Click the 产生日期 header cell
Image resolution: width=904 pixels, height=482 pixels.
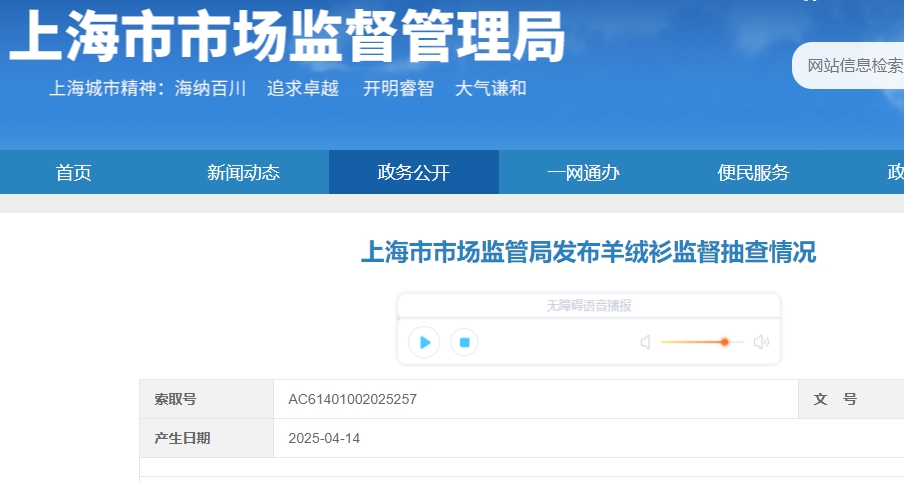point(183,438)
